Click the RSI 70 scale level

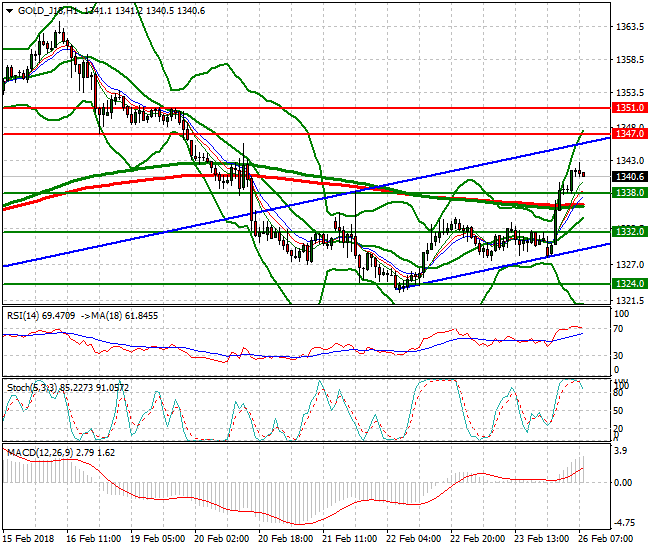618,329
